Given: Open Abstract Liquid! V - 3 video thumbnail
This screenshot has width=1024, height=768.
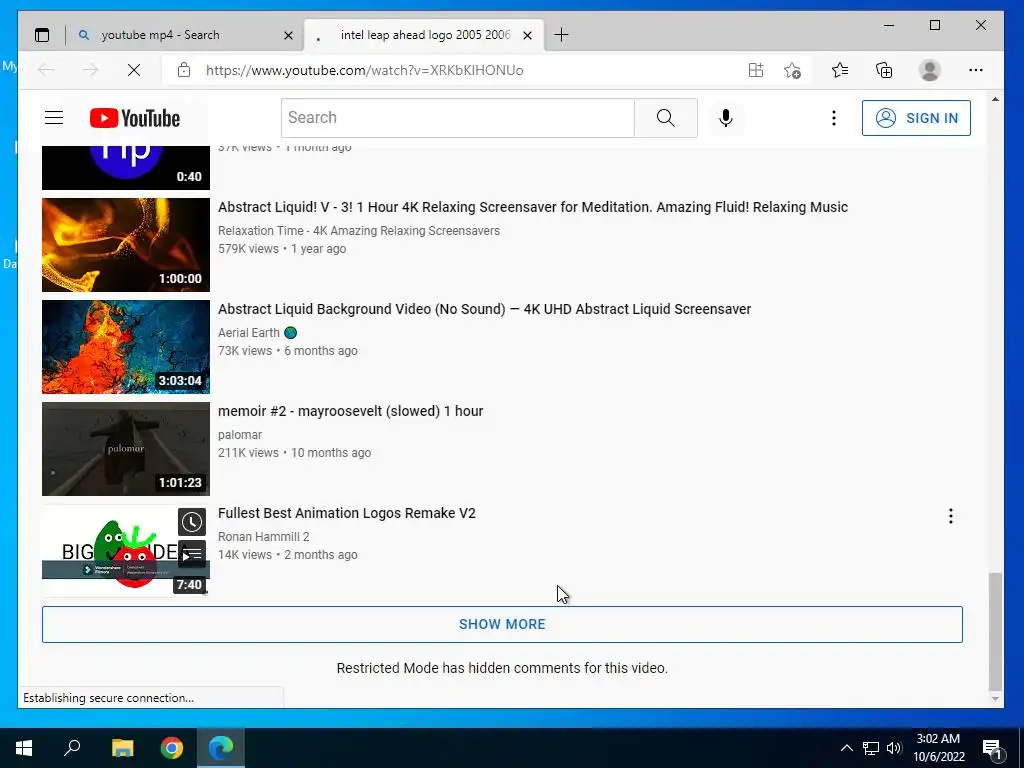Looking at the screenshot, I should [x=126, y=245].
